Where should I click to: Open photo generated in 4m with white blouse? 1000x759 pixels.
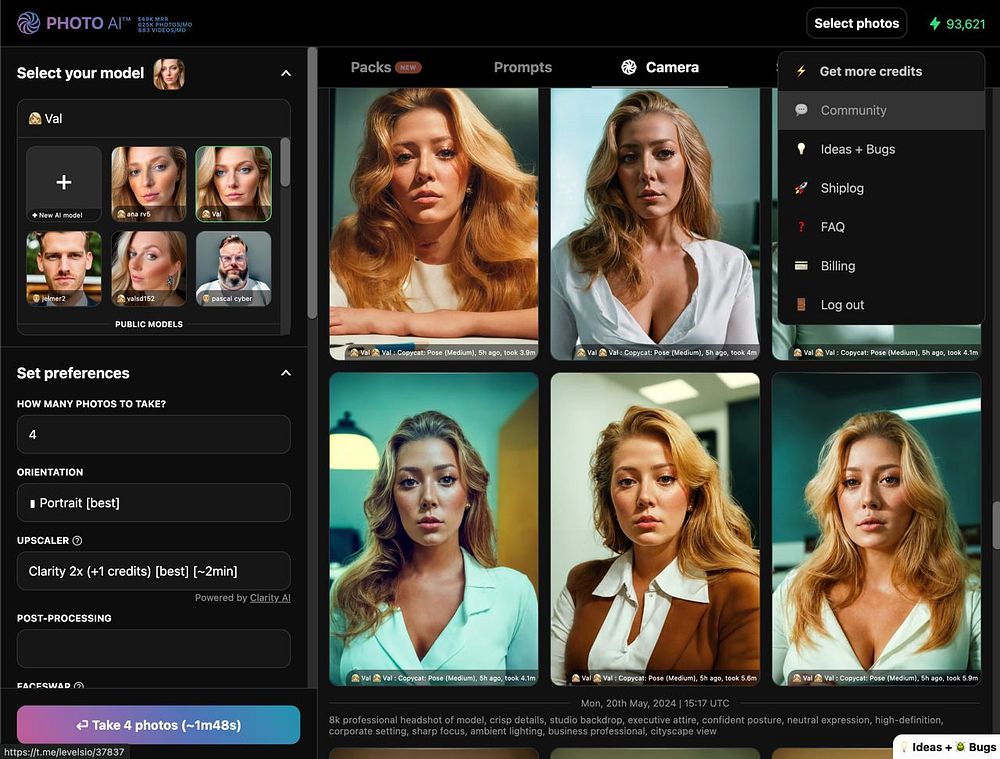pyautogui.click(x=655, y=223)
